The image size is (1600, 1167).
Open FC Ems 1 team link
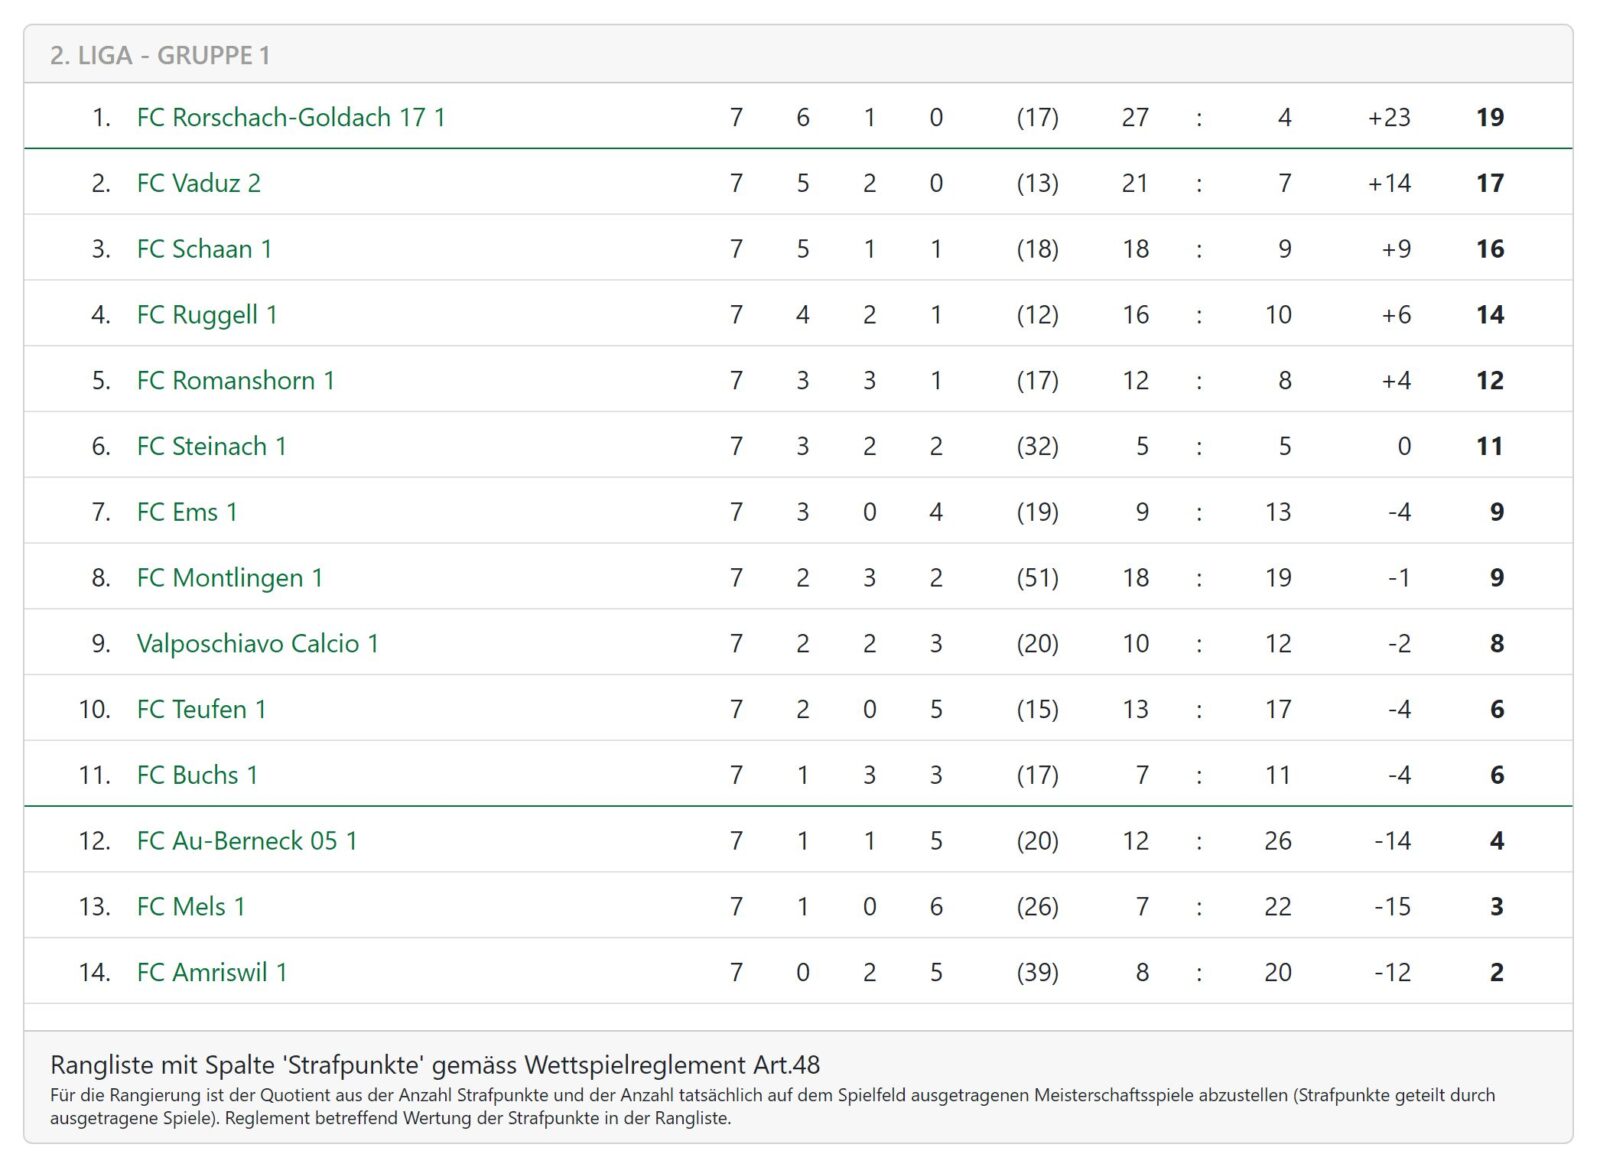pyautogui.click(x=187, y=513)
